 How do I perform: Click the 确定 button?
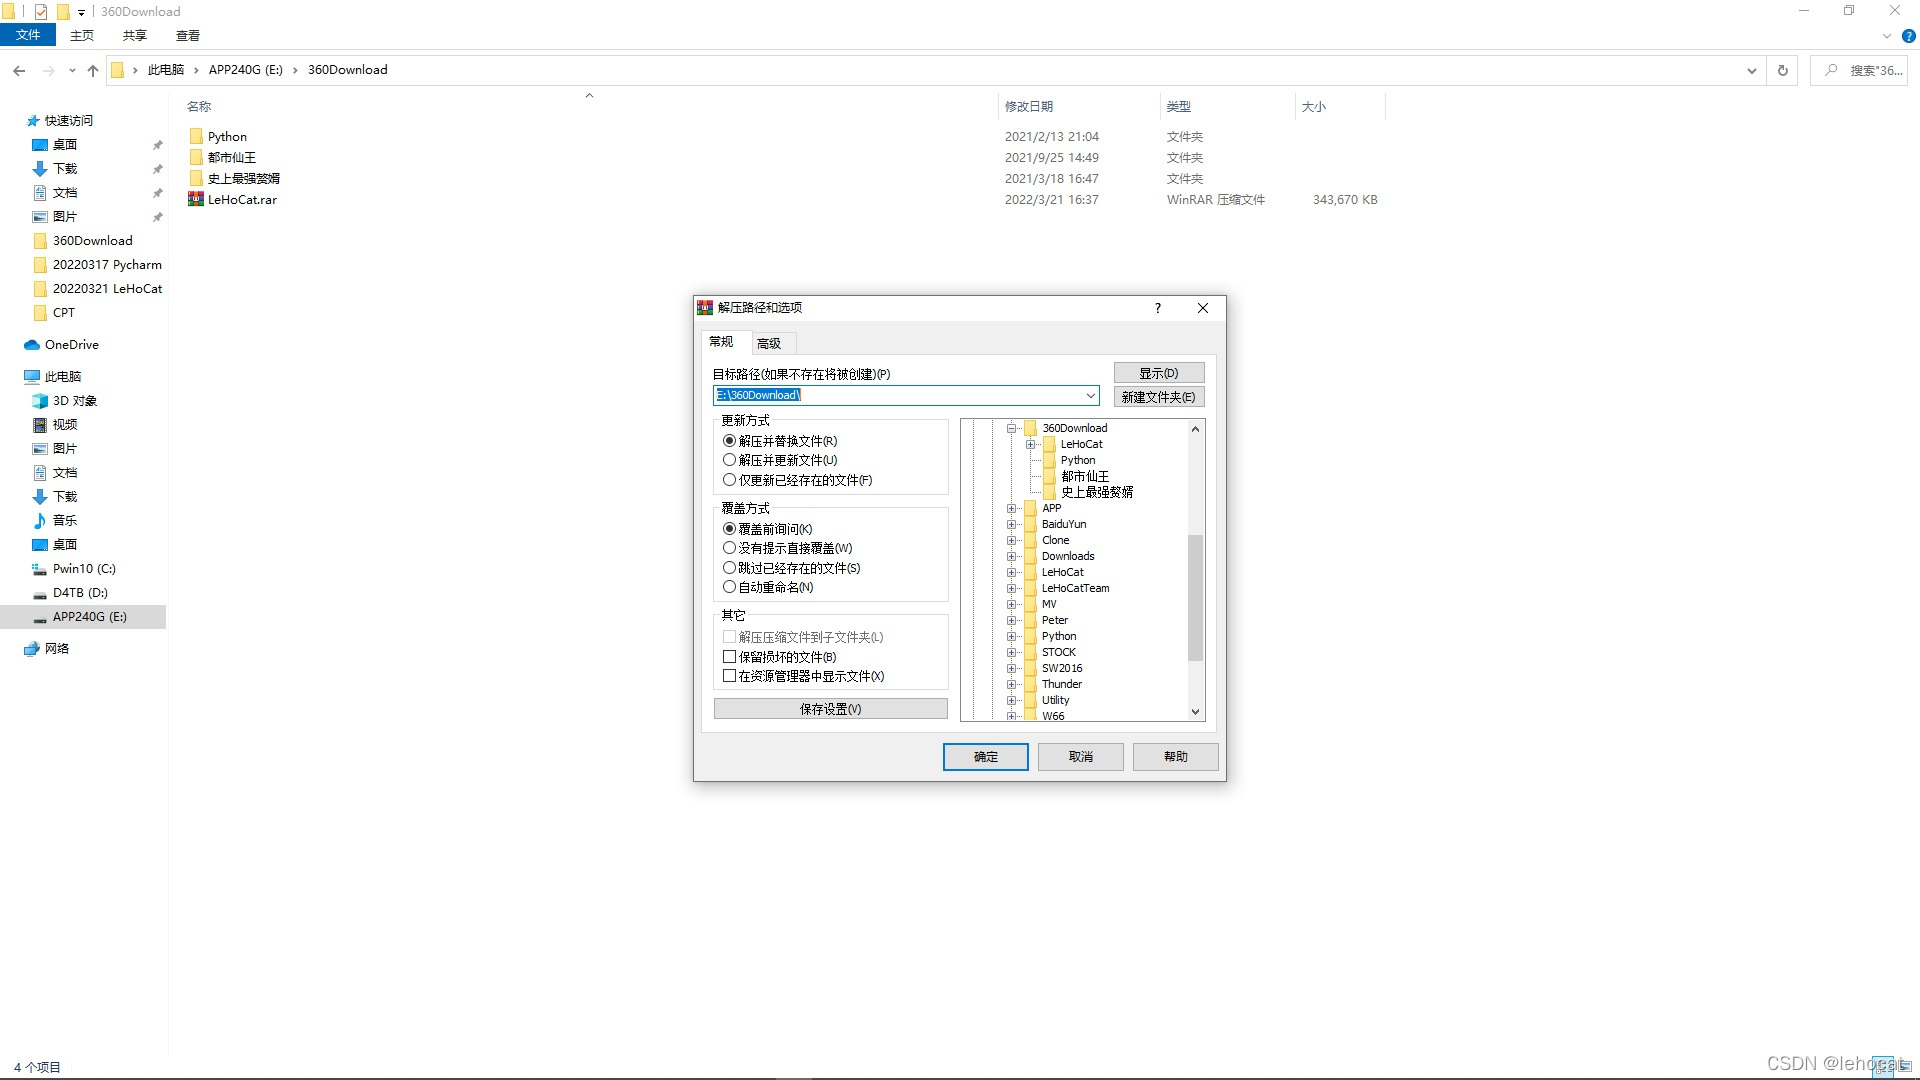click(x=985, y=757)
